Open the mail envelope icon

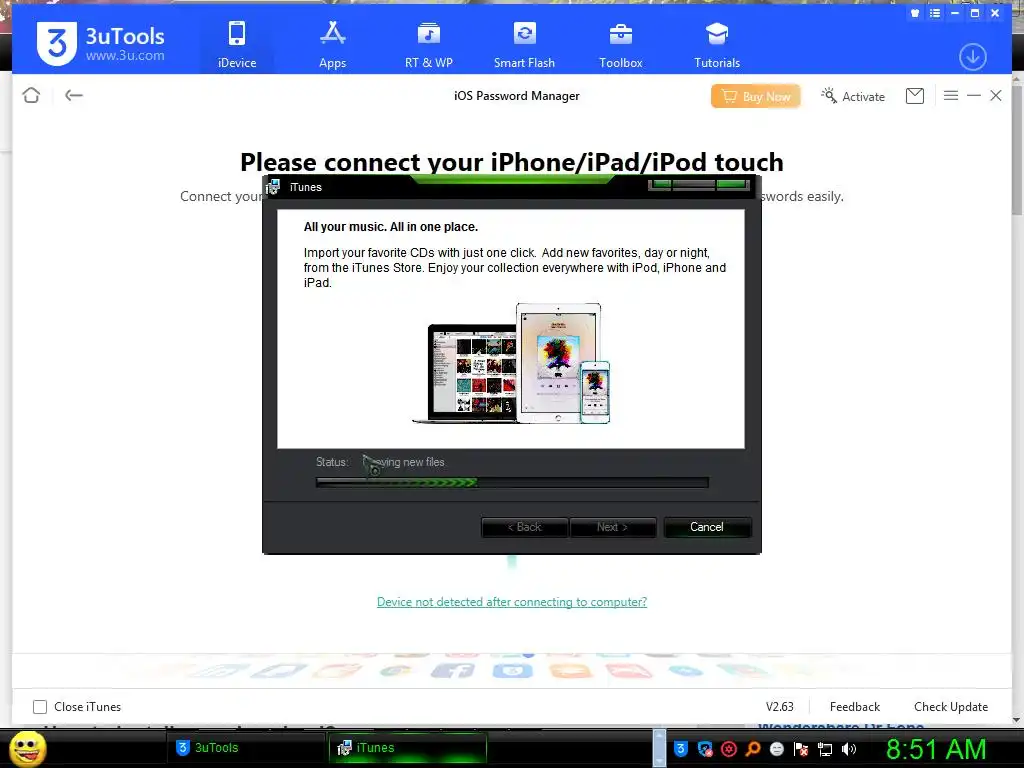pos(915,96)
